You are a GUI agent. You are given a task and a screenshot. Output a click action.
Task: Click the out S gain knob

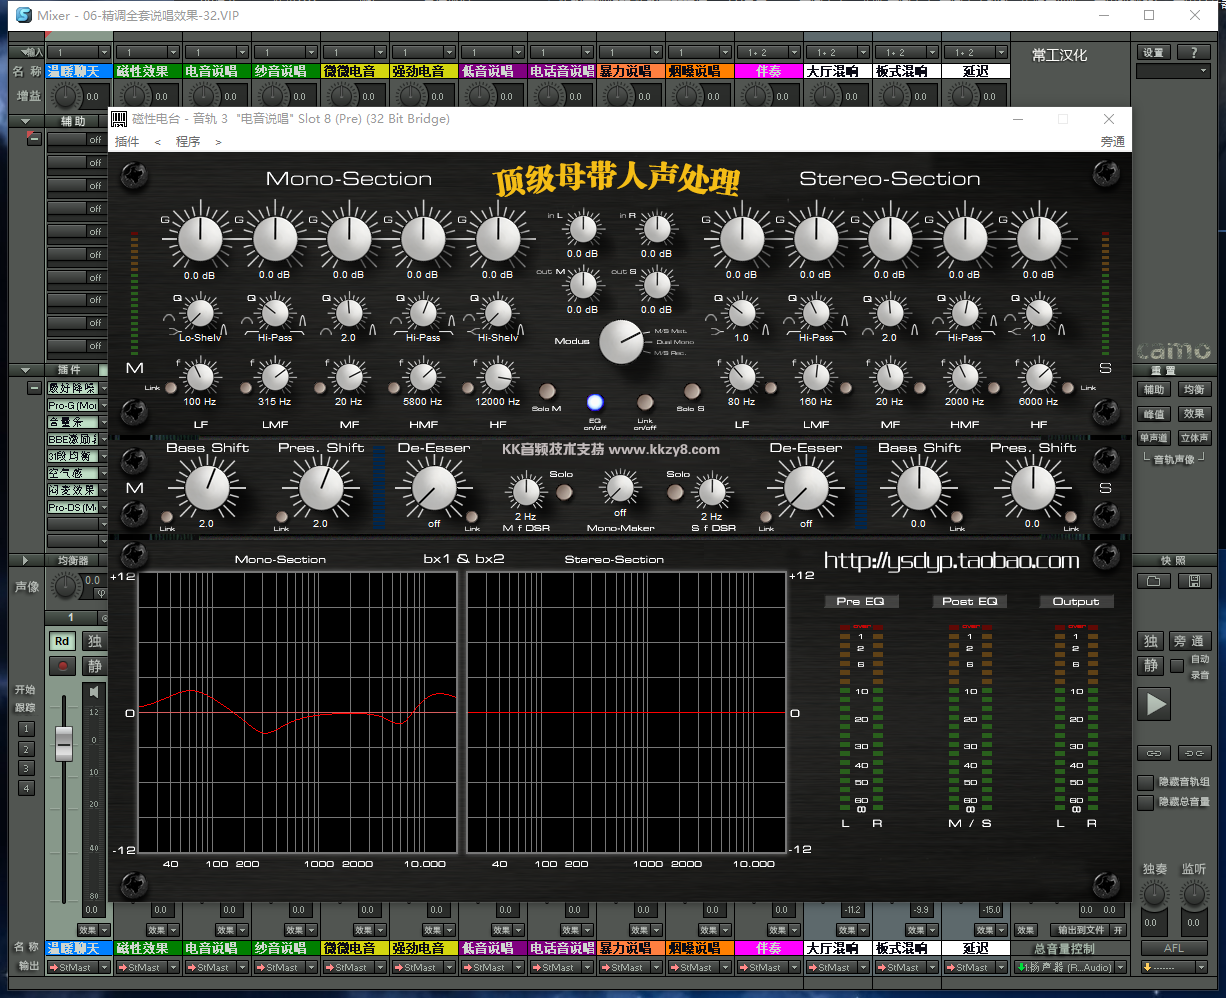coord(656,286)
